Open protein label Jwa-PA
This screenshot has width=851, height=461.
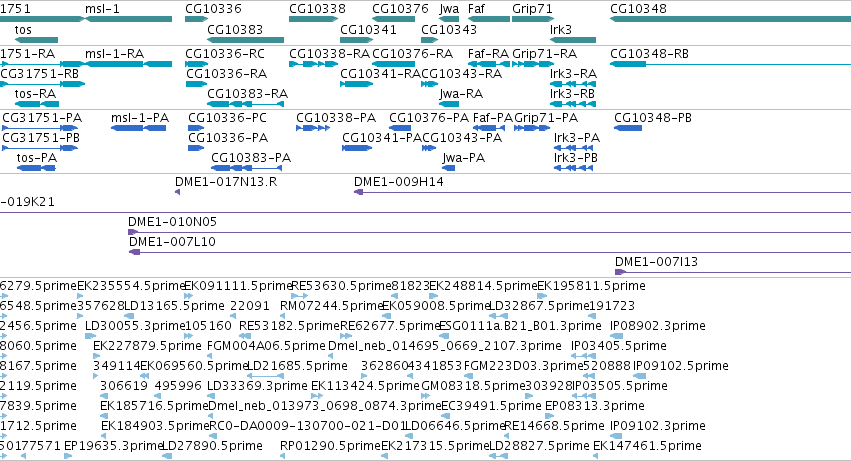coord(463,157)
